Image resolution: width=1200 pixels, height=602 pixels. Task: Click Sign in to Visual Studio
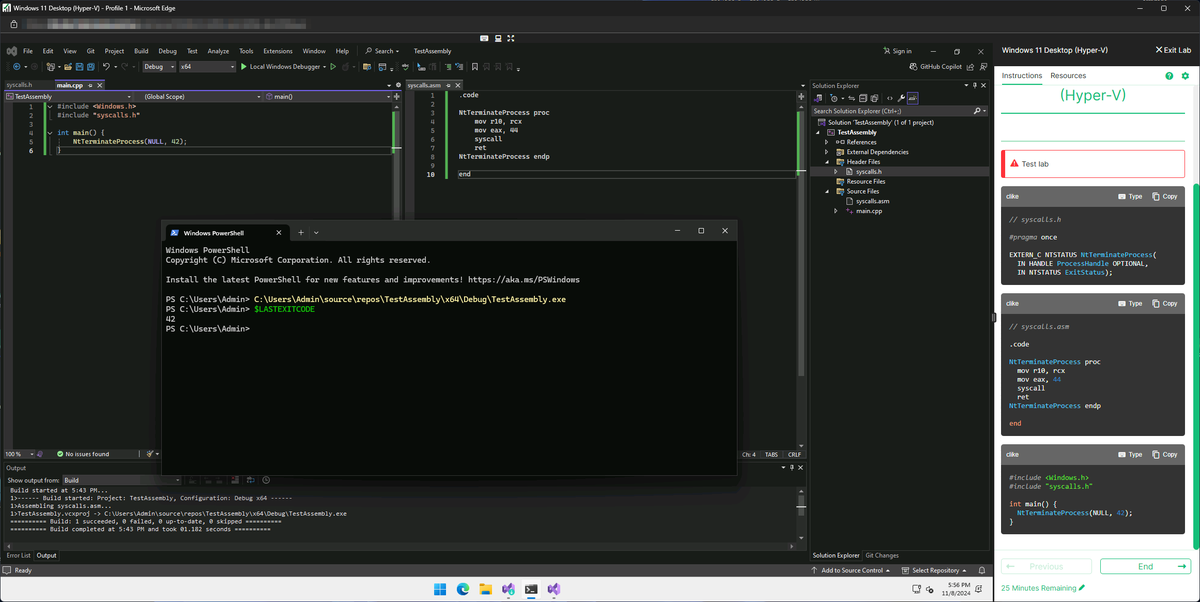point(898,51)
